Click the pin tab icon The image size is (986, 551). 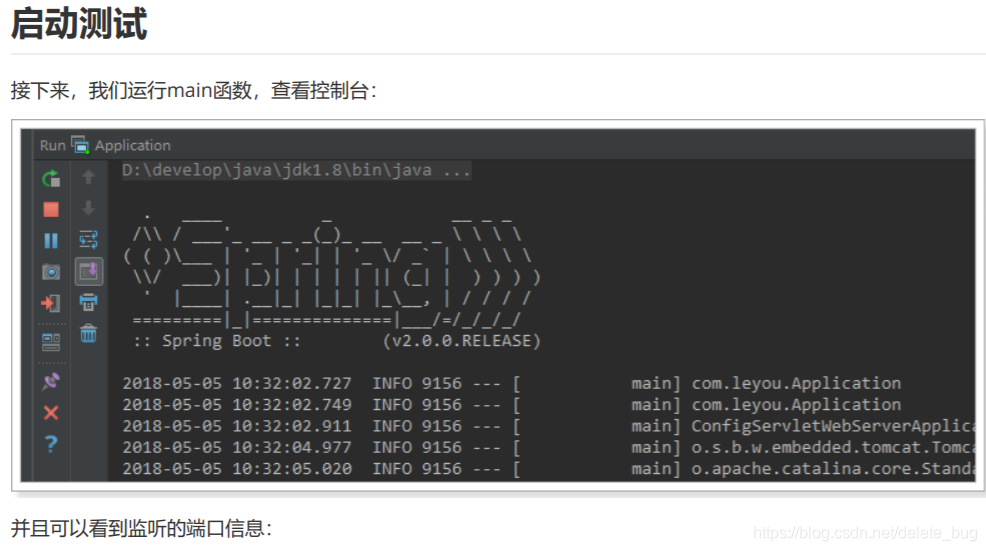[x=51, y=381]
